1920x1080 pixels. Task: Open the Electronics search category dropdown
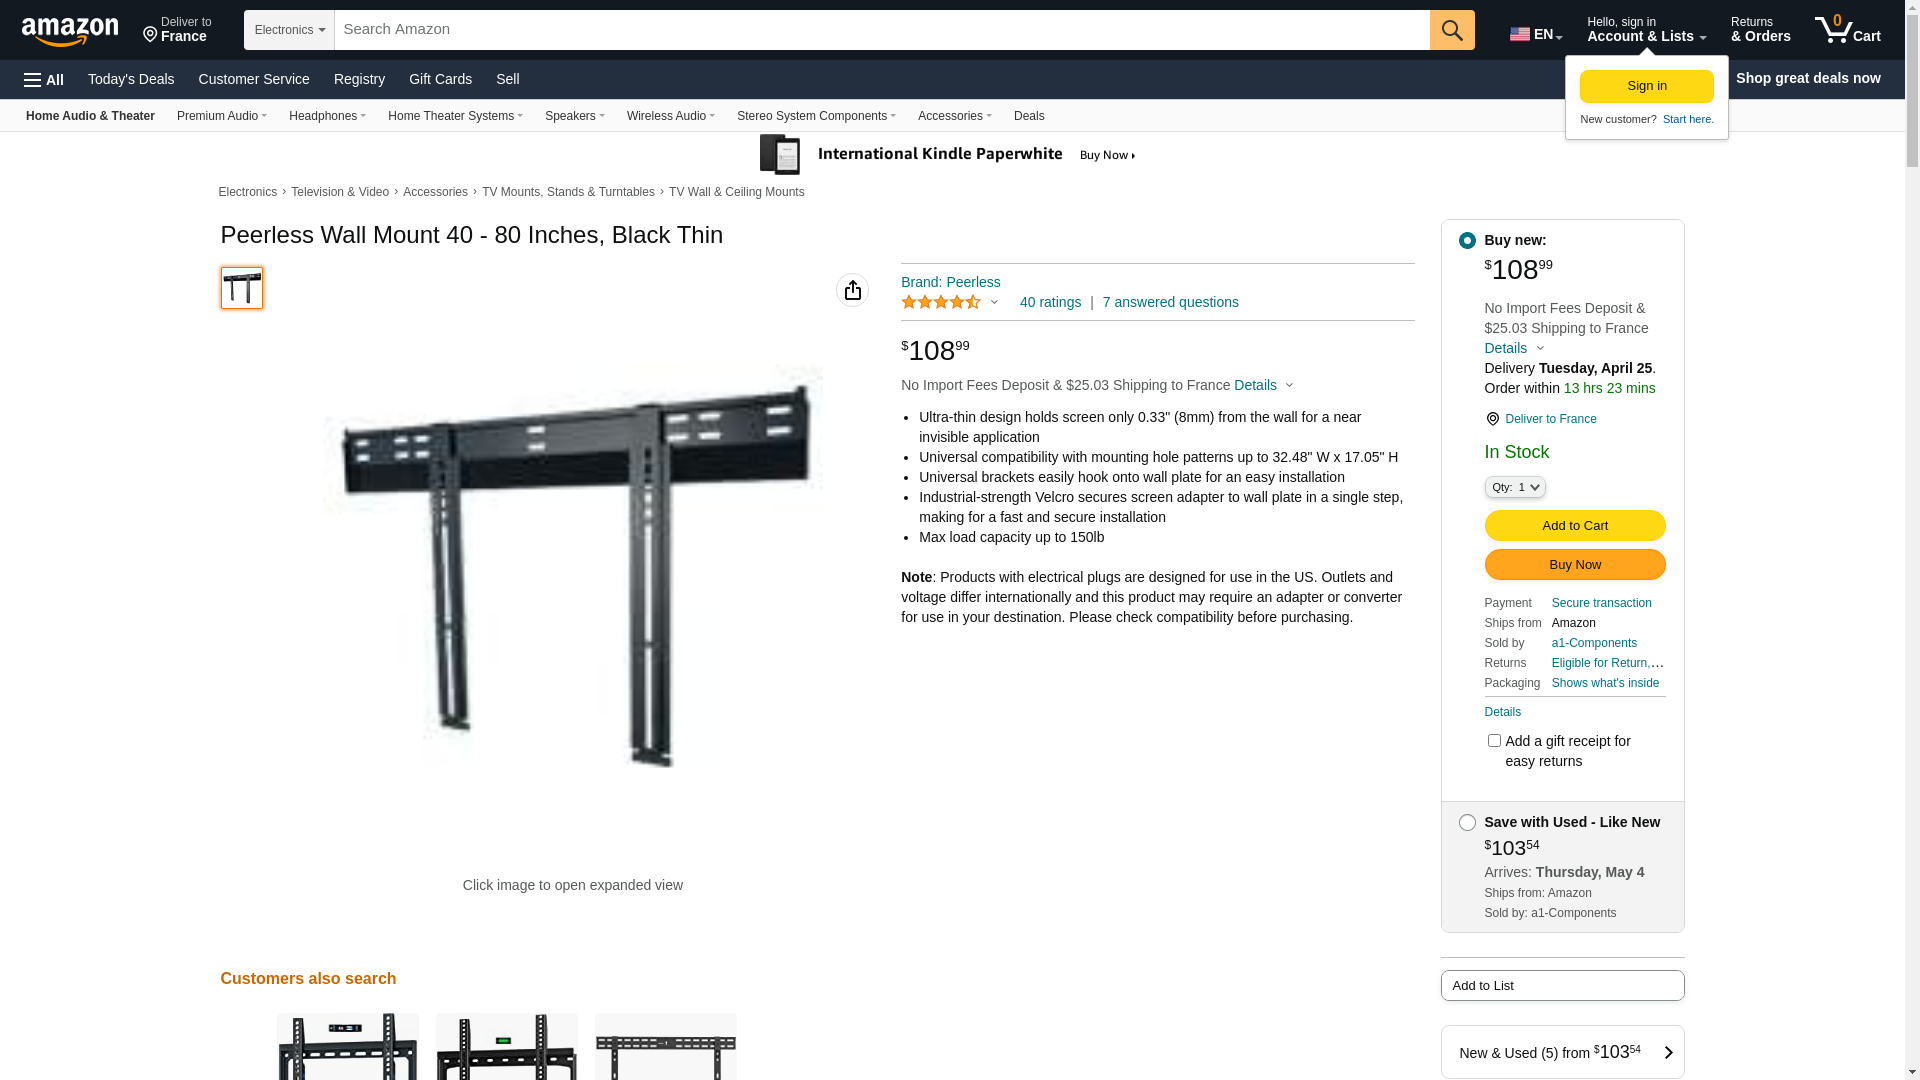pos(289,30)
